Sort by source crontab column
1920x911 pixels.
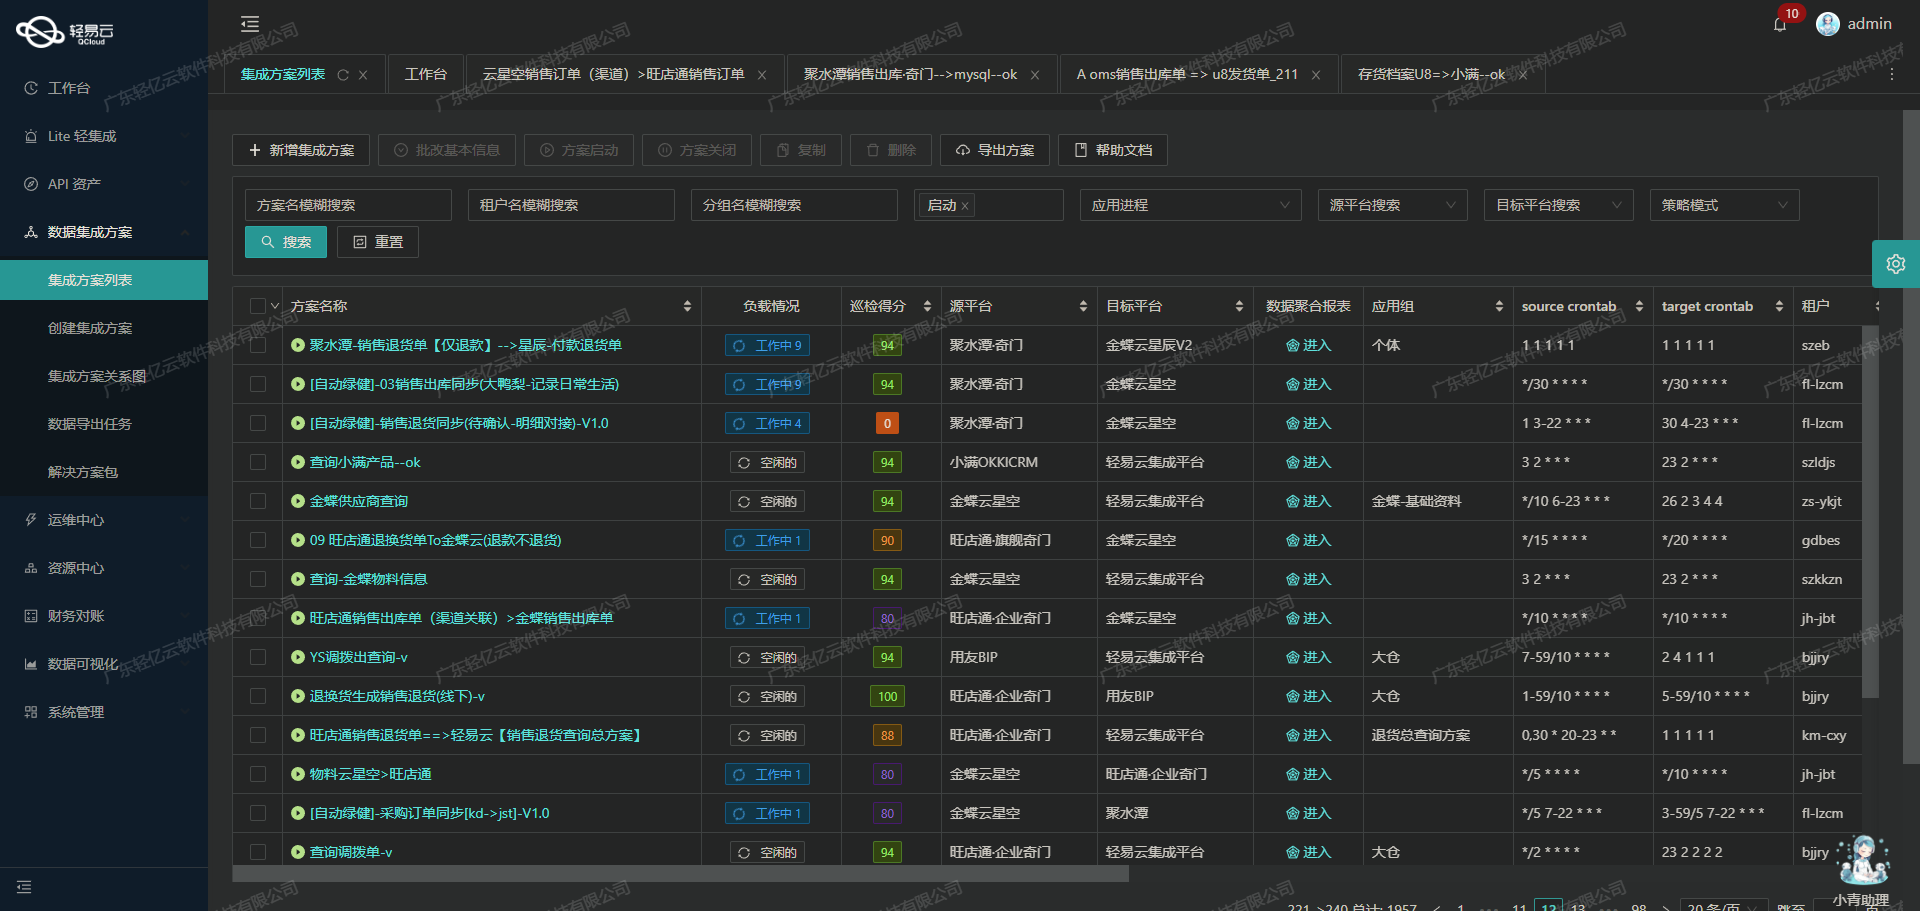click(x=1639, y=306)
